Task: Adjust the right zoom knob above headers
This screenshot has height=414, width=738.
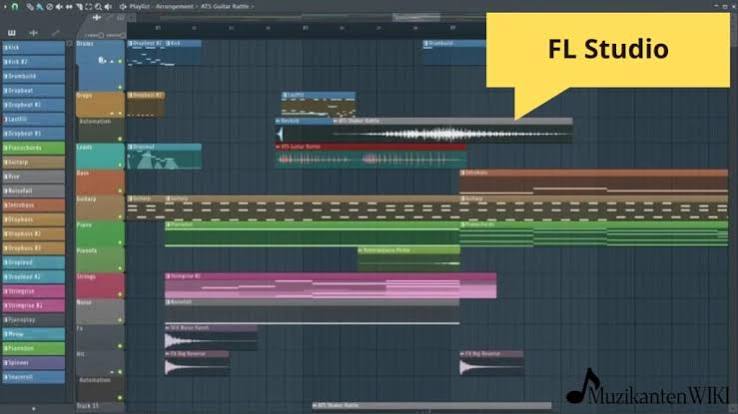Action: pyautogui.click(x=123, y=35)
